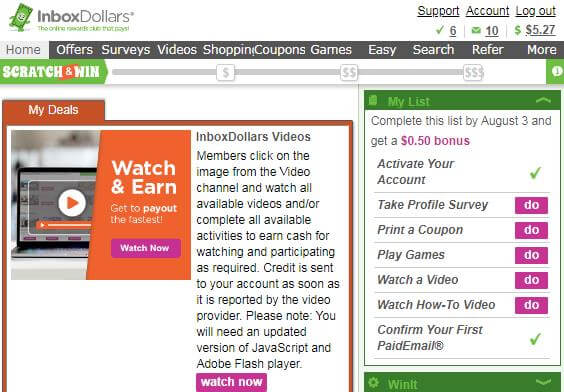
Task: Click the triple-dollar scratch milestone marker
Action: click(x=473, y=73)
